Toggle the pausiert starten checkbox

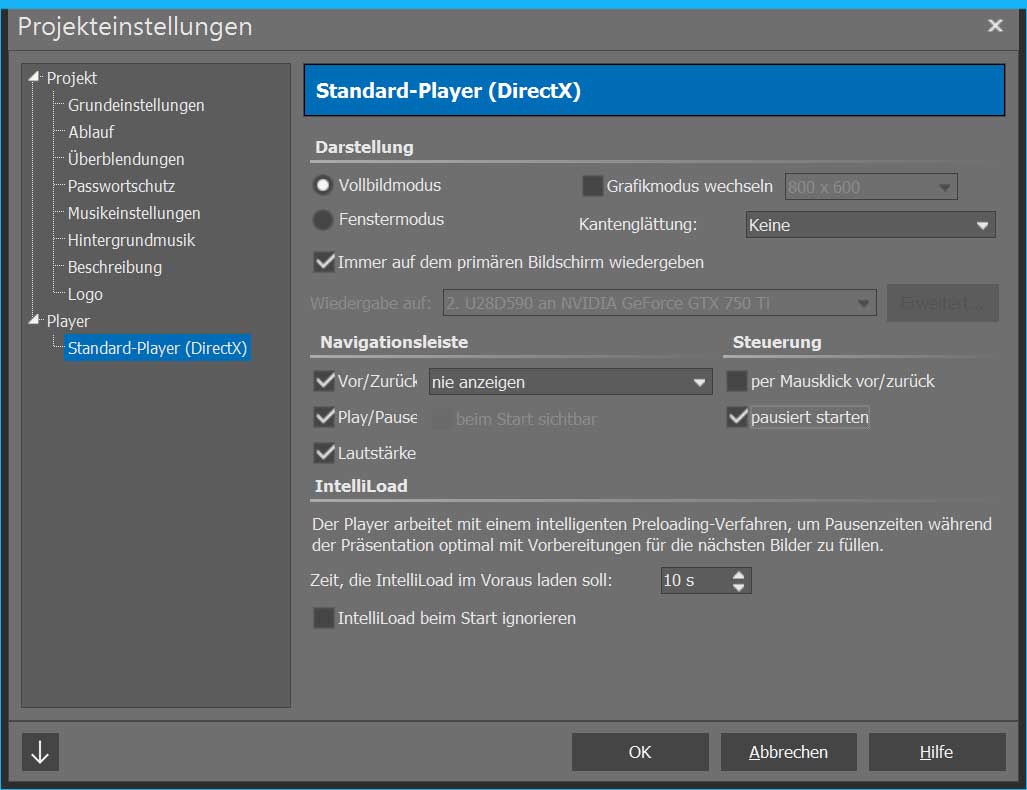click(x=737, y=417)
